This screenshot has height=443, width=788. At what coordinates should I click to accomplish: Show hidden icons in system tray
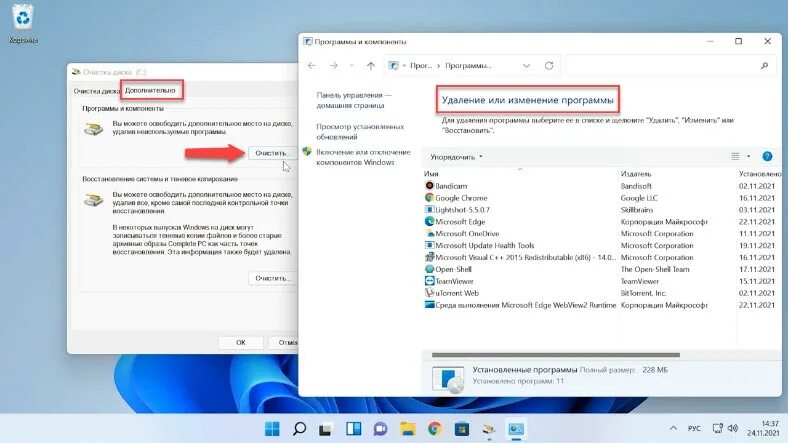click(x=673, y=428)
